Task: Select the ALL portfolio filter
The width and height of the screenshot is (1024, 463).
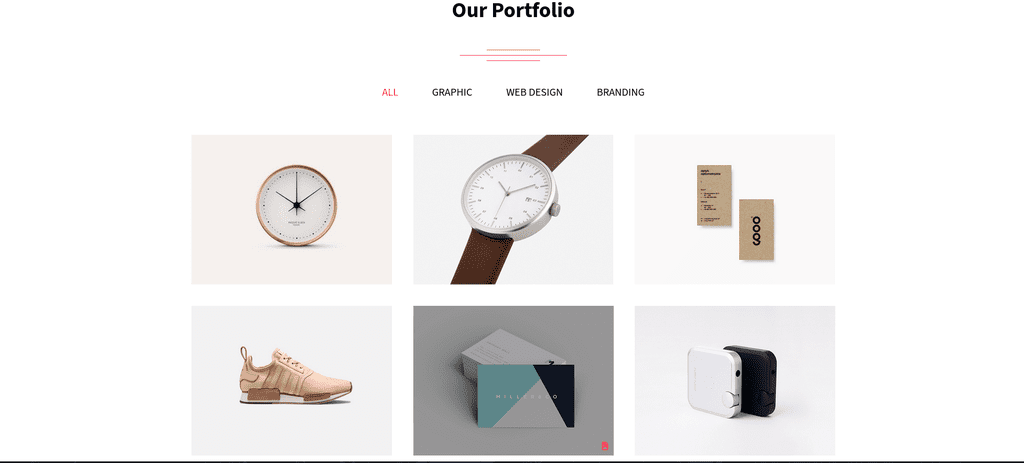Action: pos(390,93)
